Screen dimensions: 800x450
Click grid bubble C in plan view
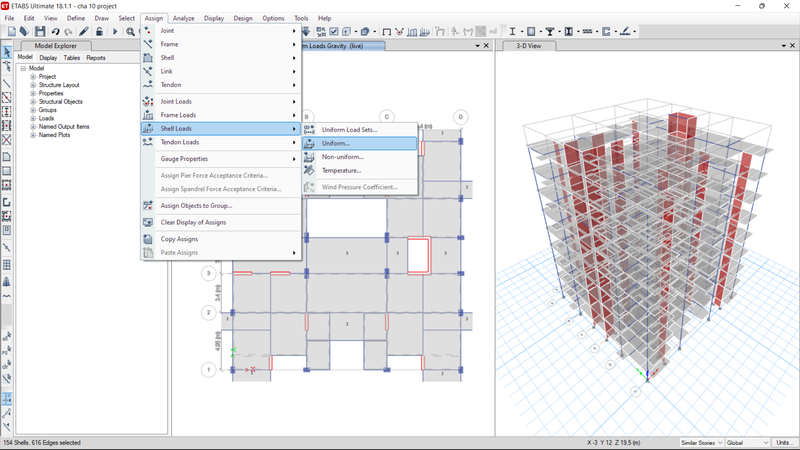[x=387, y=117]
